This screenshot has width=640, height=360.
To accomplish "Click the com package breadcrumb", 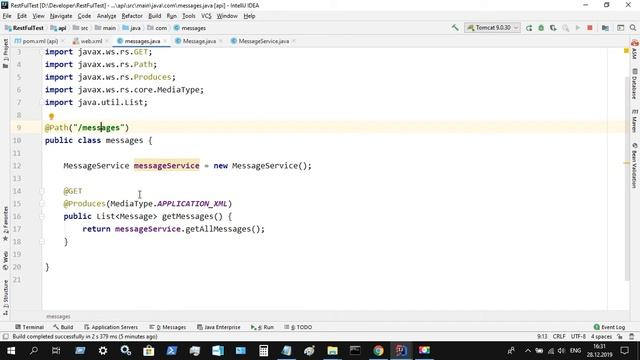I will (x=157, y=28).
